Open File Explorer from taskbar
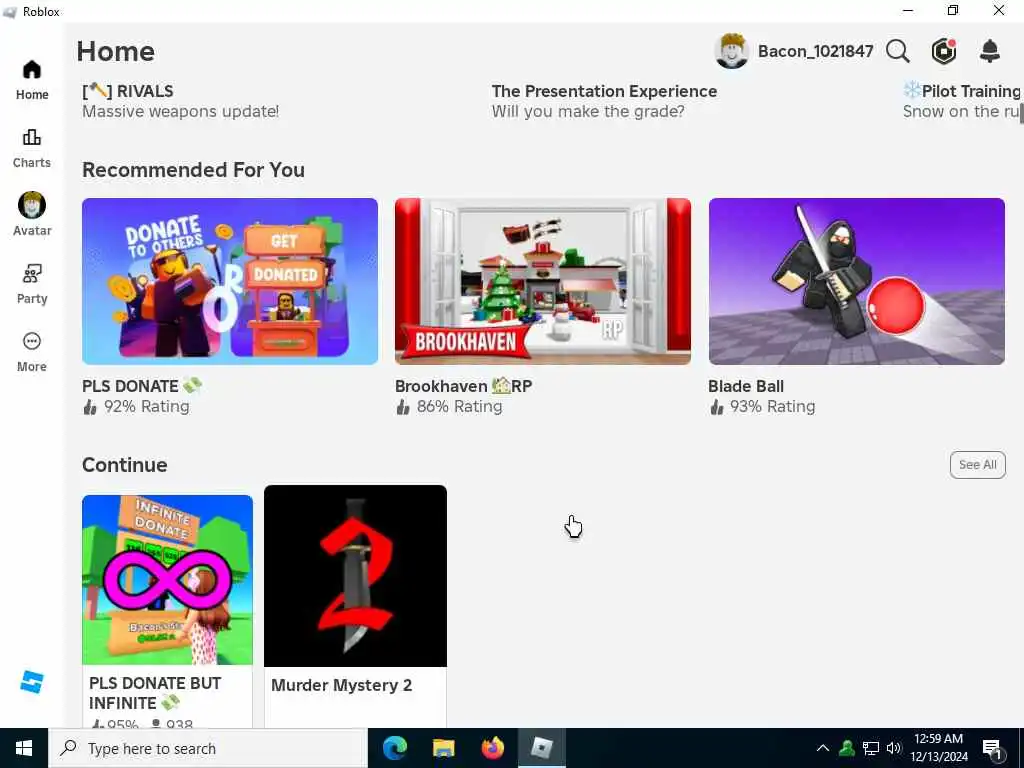The image size is (1024, 768). pyautogui.click(x=443, y=748)
